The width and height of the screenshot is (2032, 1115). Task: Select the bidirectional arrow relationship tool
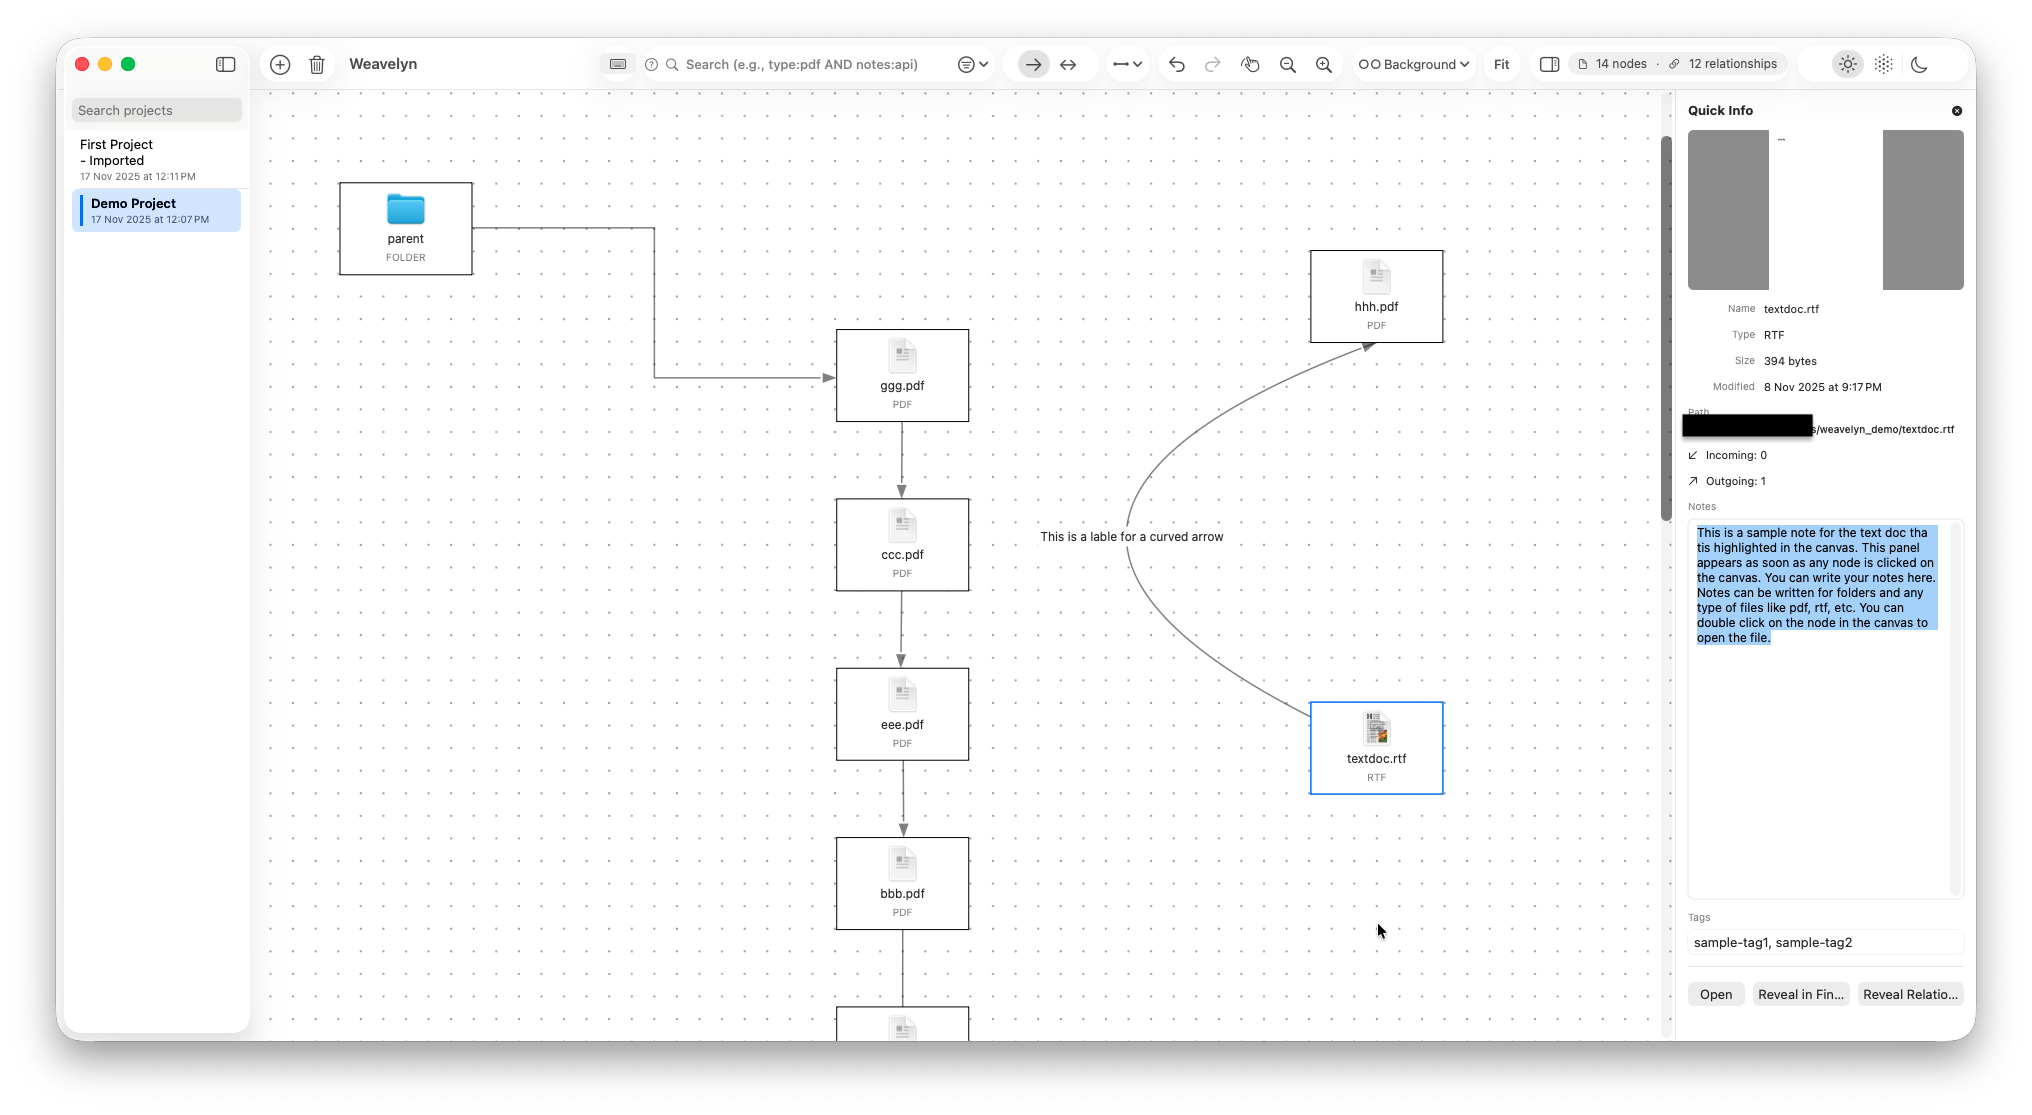(x=1068, y=64)
